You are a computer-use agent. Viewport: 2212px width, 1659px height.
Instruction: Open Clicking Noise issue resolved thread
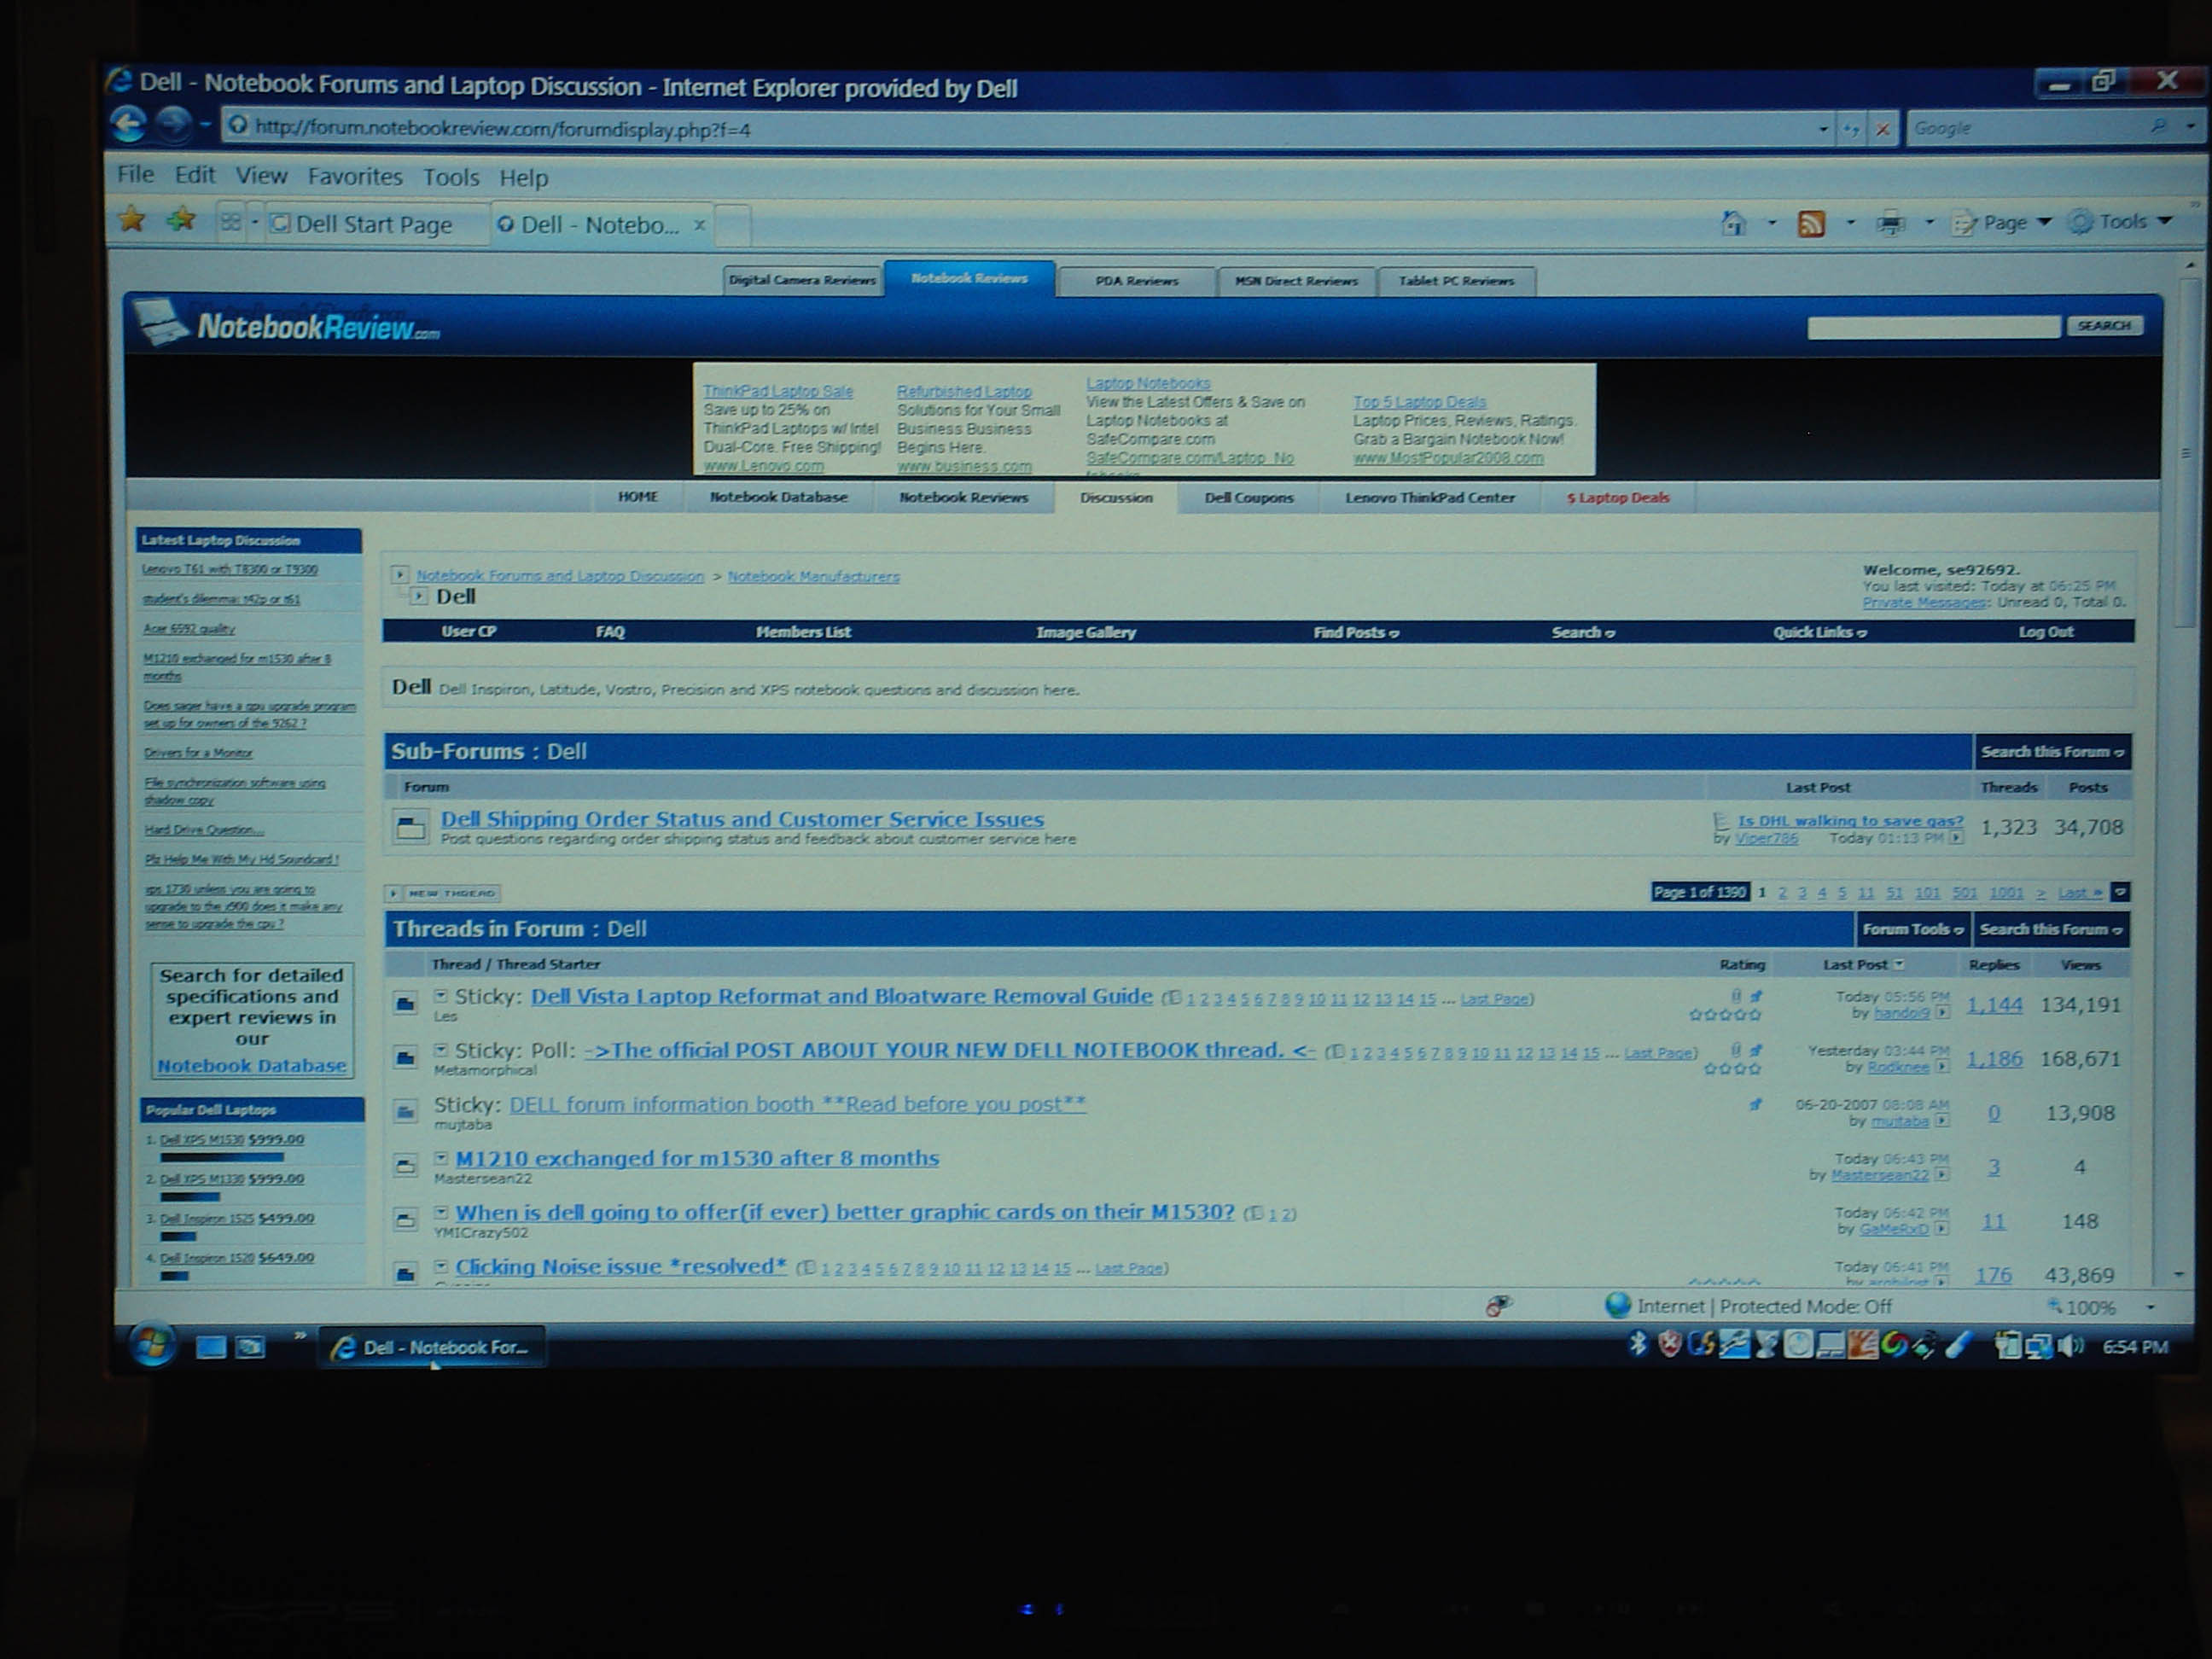click(x=621, y=1266)
